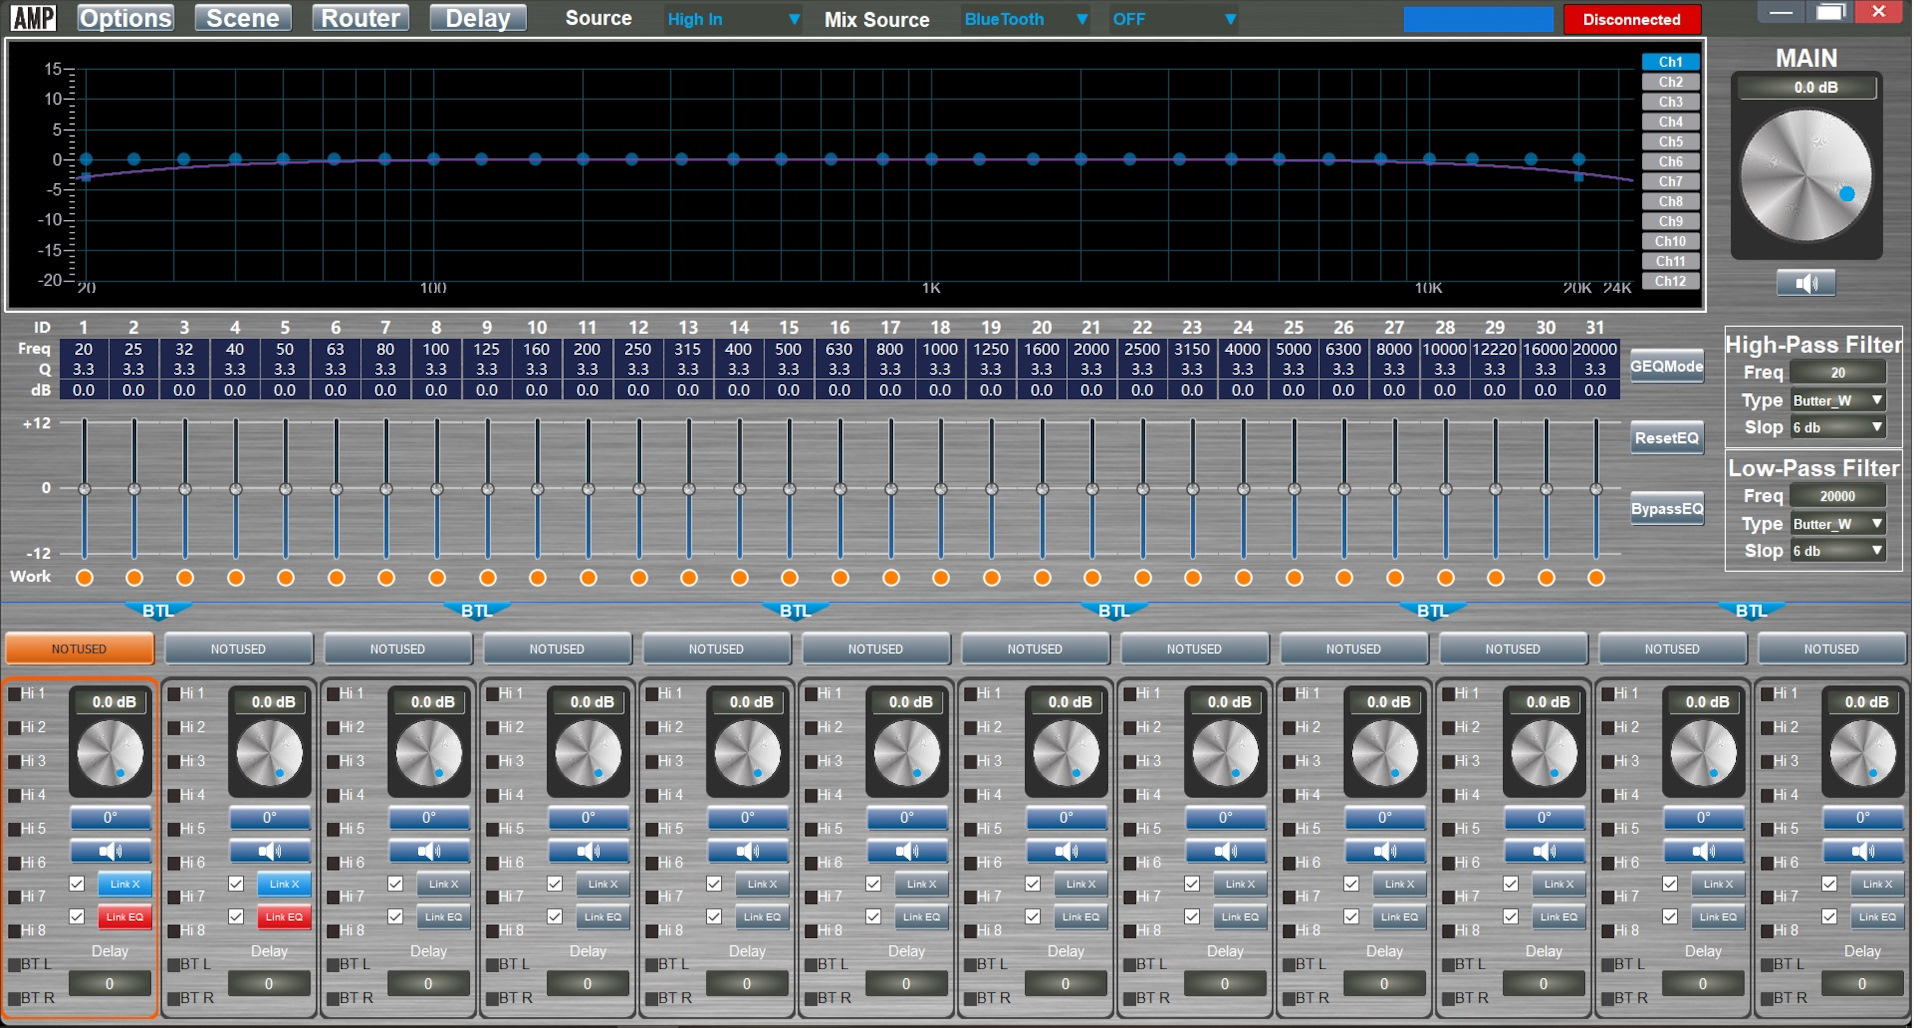Screen dimensions: 1920x1028
Task: Uncheck the Link X checkbox in first channel
Action: 77,884
